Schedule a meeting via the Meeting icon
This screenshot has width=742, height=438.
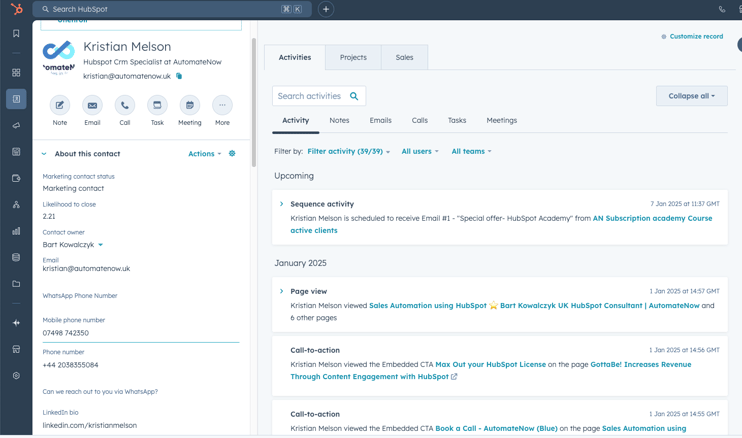pos(189,105)
